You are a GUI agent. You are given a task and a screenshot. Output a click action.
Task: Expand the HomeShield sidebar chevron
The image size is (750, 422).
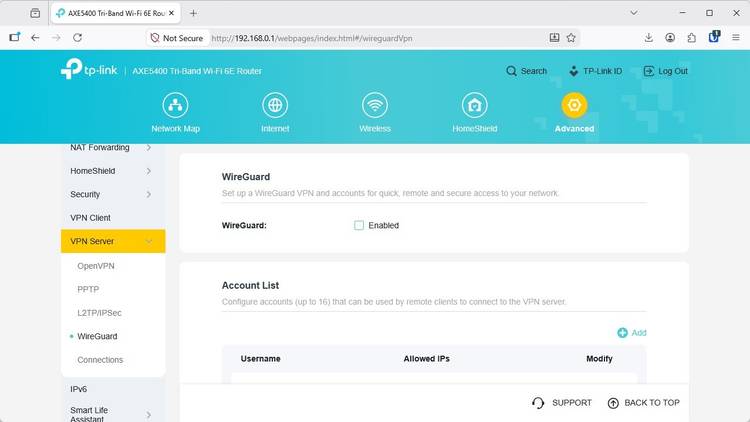coord(149,171)
